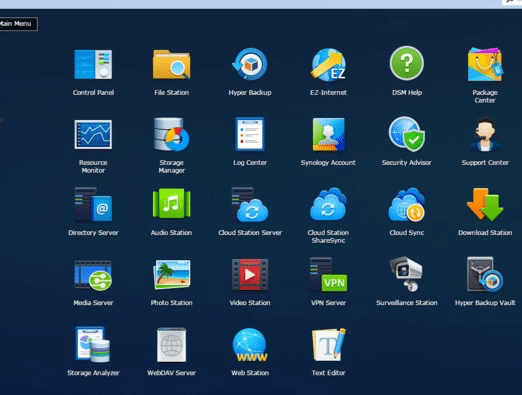Click the Main Menu tooltip label

tap(17, 24)
